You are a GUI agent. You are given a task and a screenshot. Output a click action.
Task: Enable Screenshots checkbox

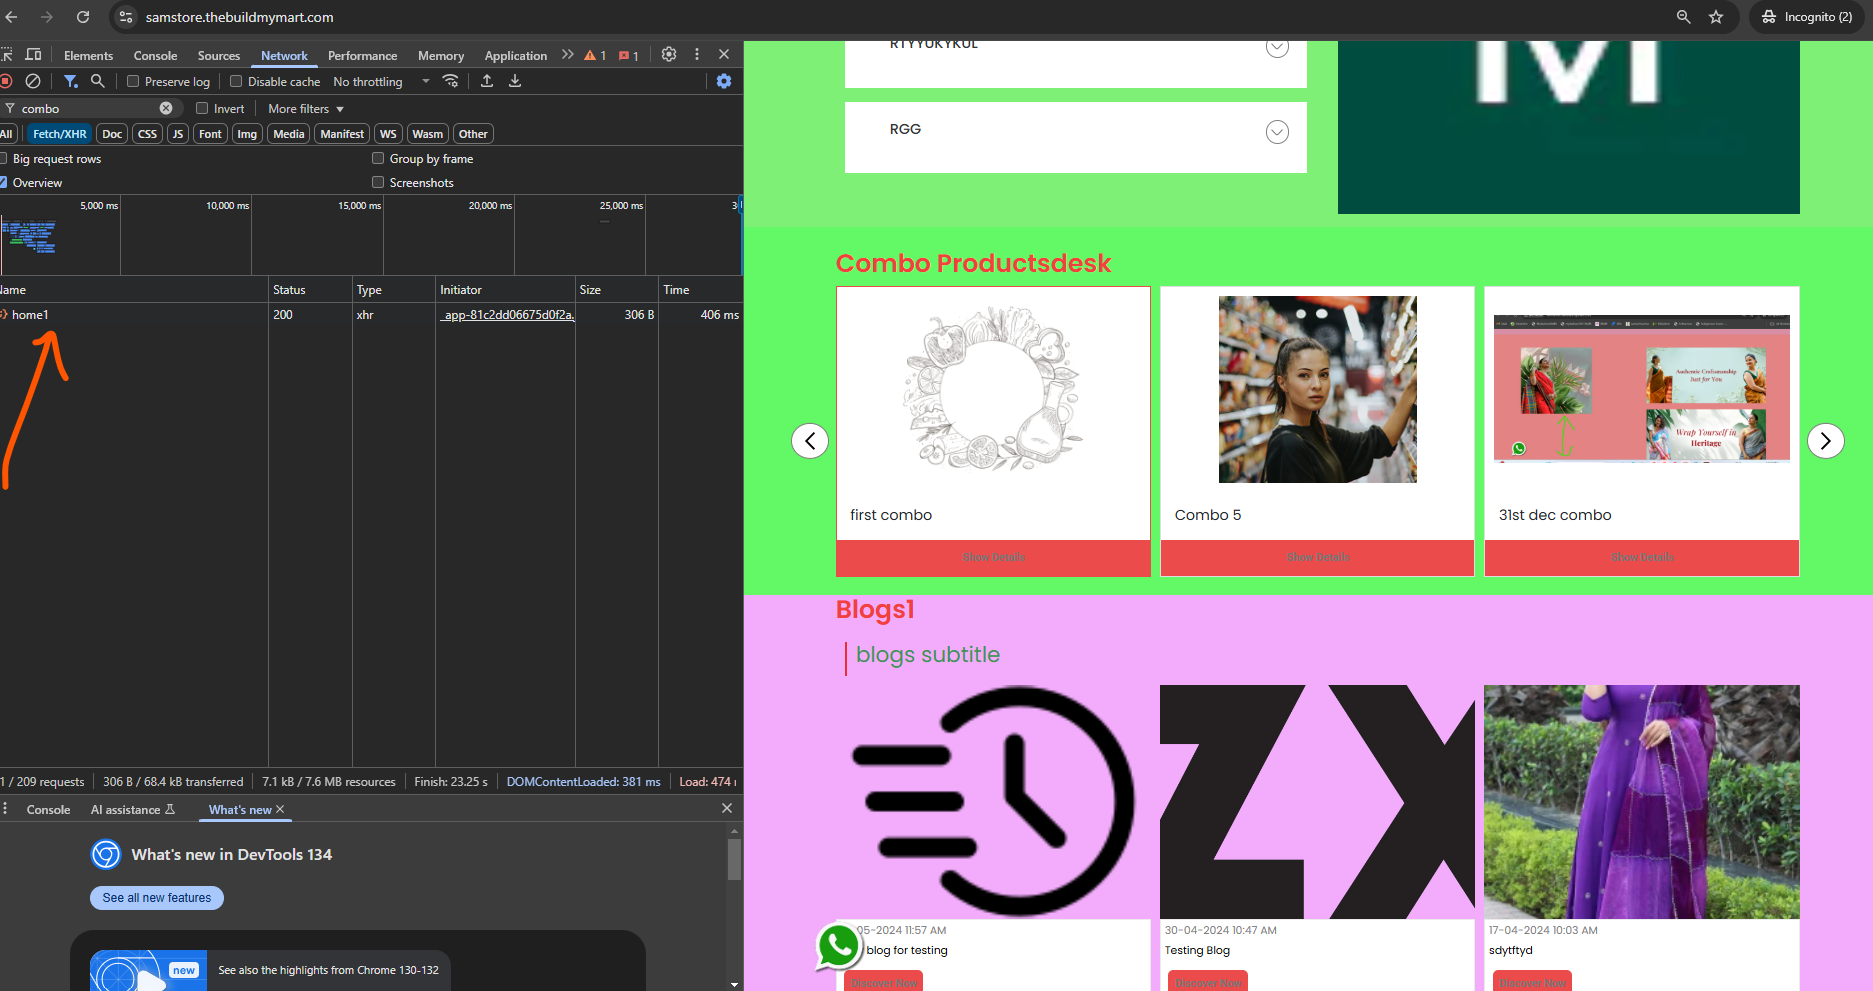click(378, 182)
